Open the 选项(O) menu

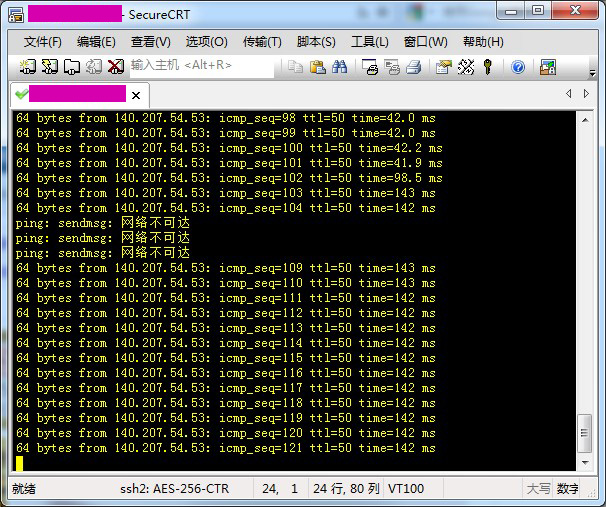coord(206,42)
